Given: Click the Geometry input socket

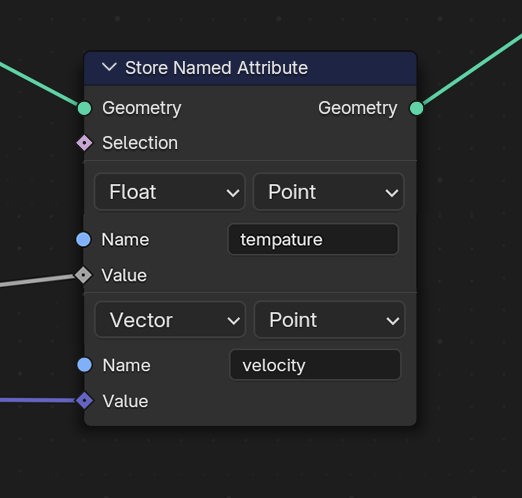Looking at the screenshot, I should pos(84,108).
